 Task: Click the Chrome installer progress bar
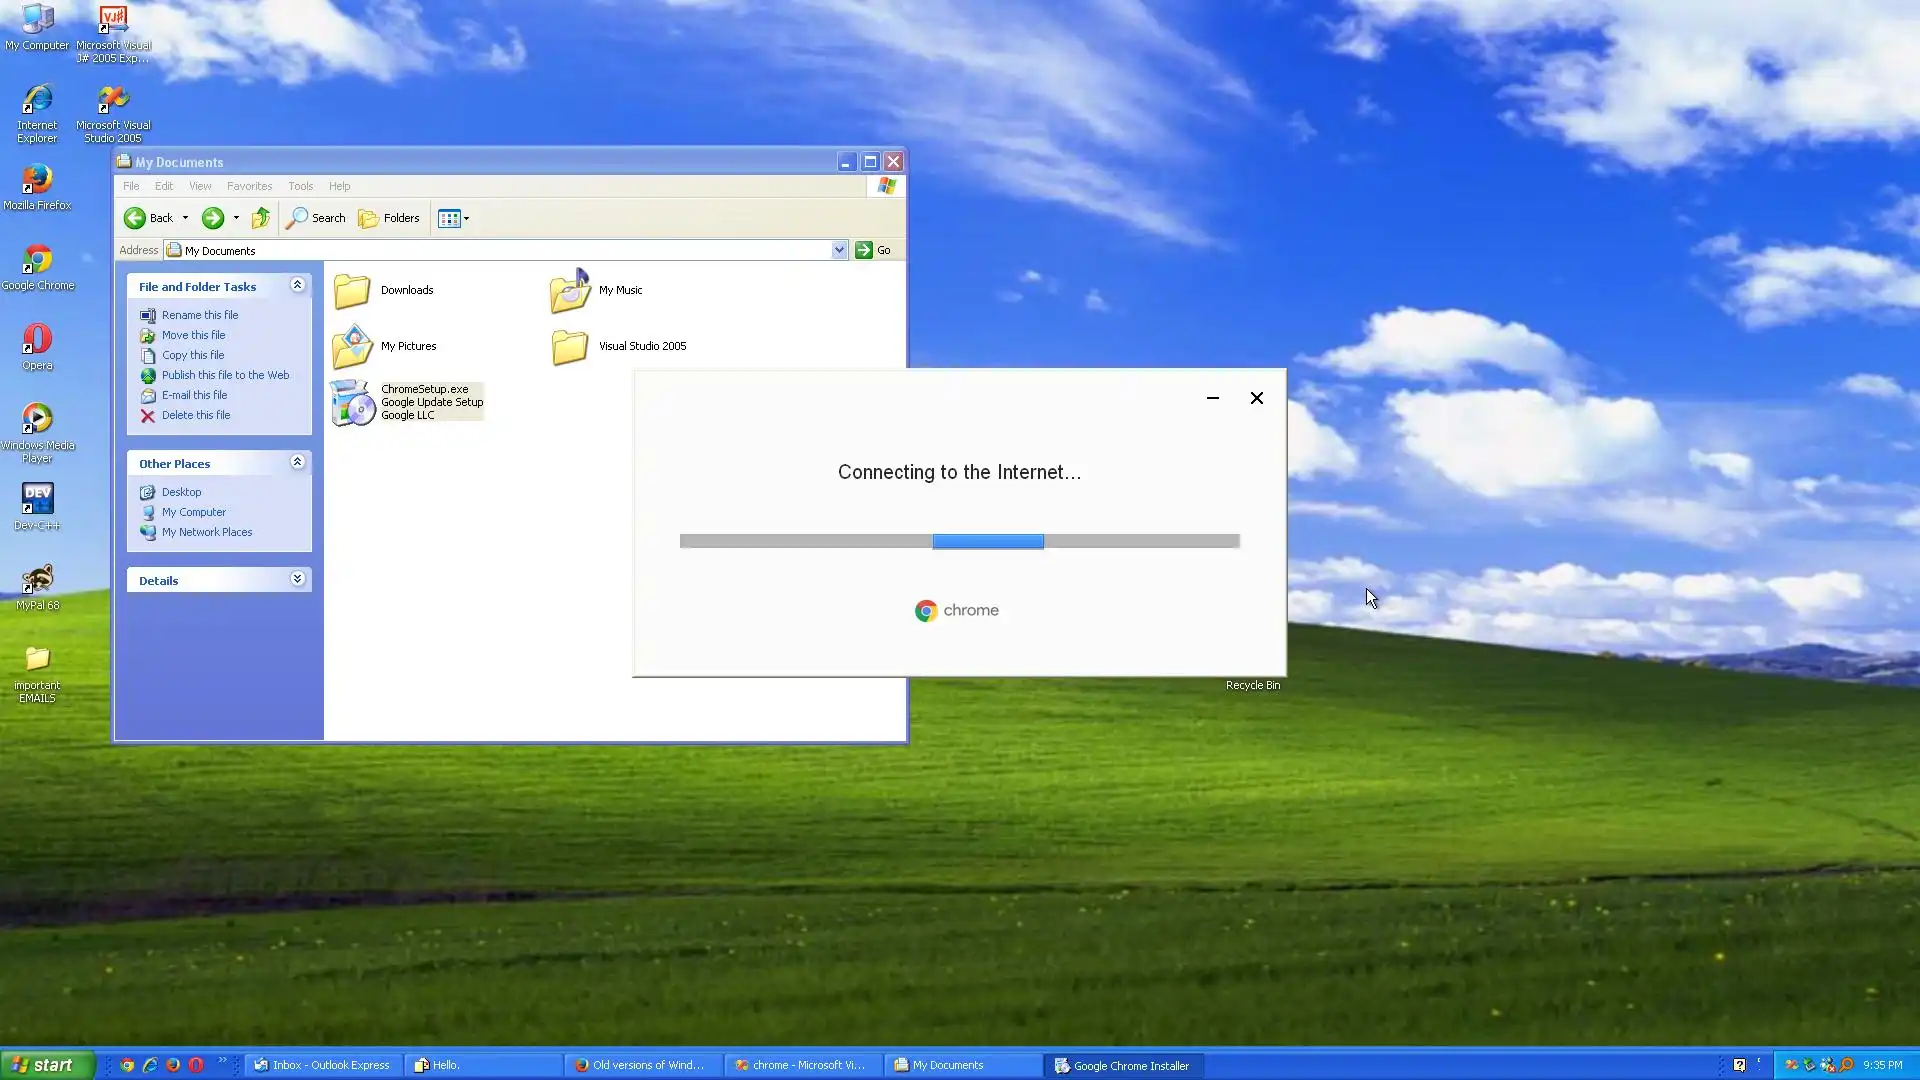coord(959,541)
